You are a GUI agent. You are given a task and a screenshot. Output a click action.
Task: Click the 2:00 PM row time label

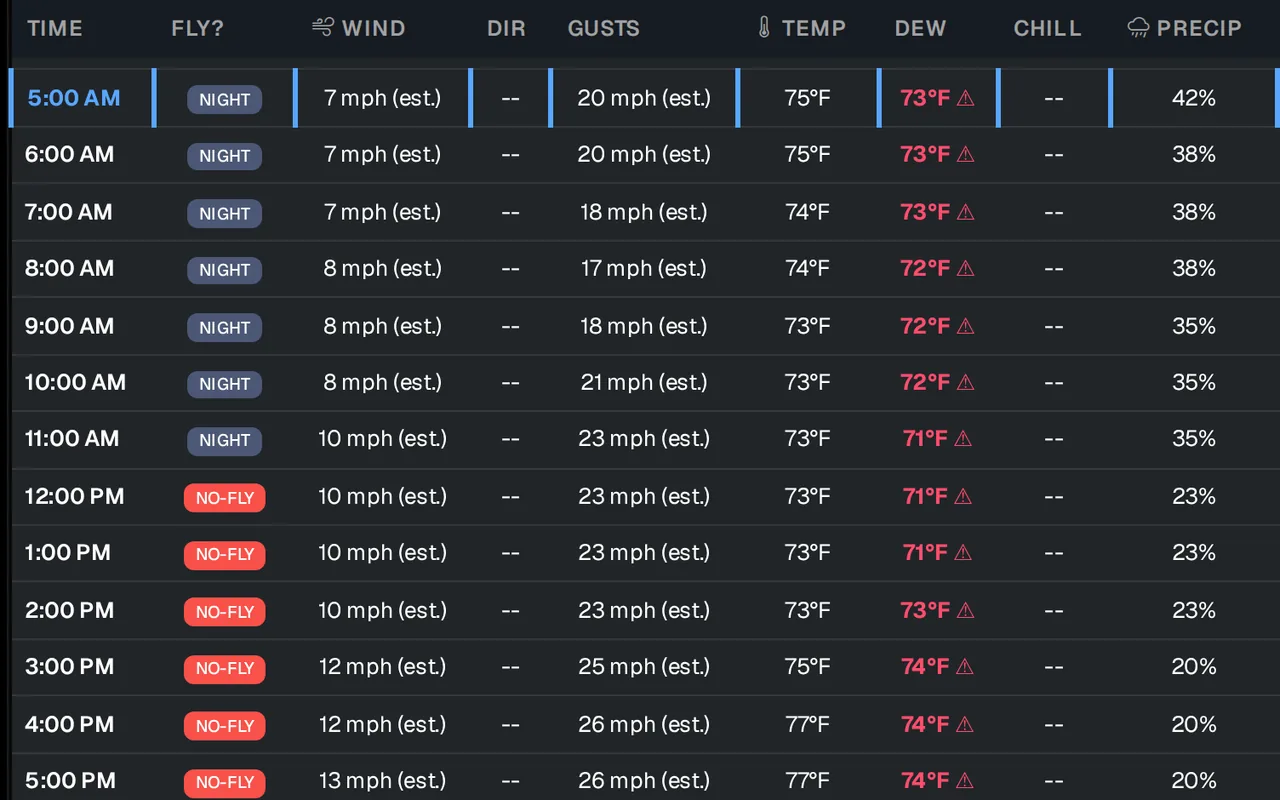click(x=69, y=610)
